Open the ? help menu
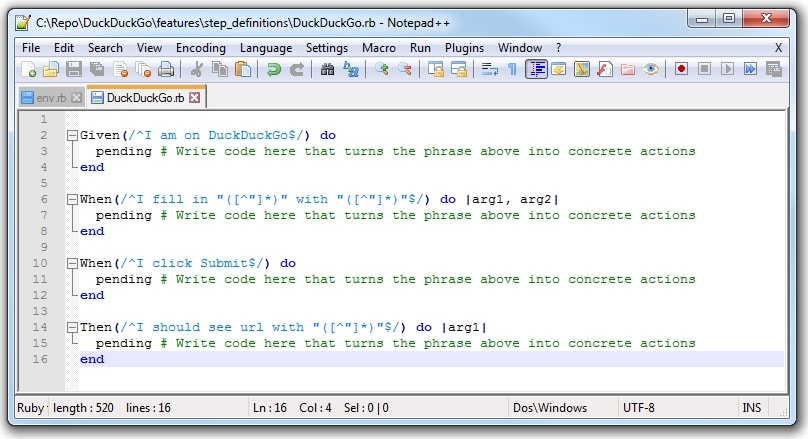 coord(559,48)
